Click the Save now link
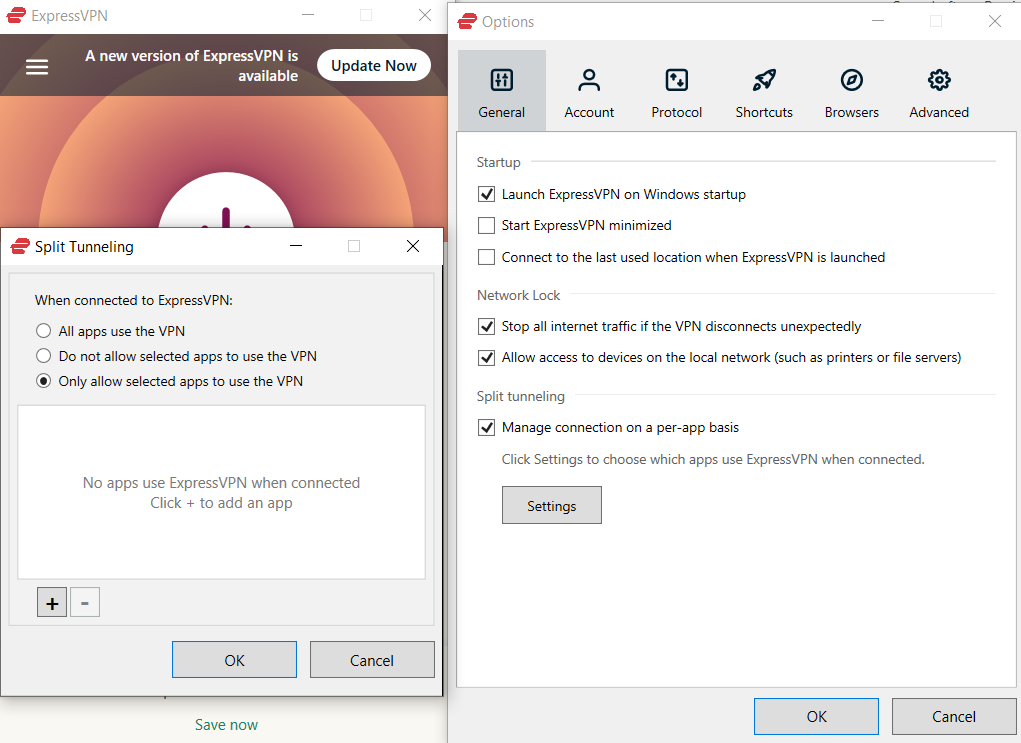The width and height of the screenshot is (1021, 743). (x=227, y=725)
